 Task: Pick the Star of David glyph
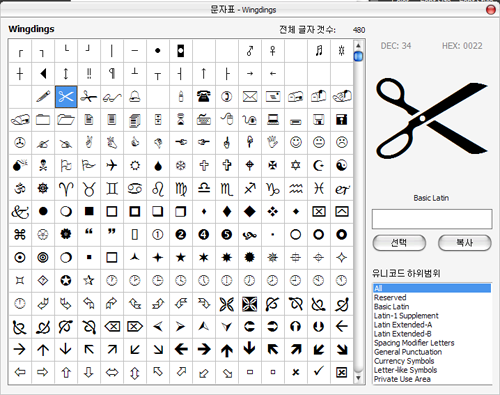(x=296, y=165)
